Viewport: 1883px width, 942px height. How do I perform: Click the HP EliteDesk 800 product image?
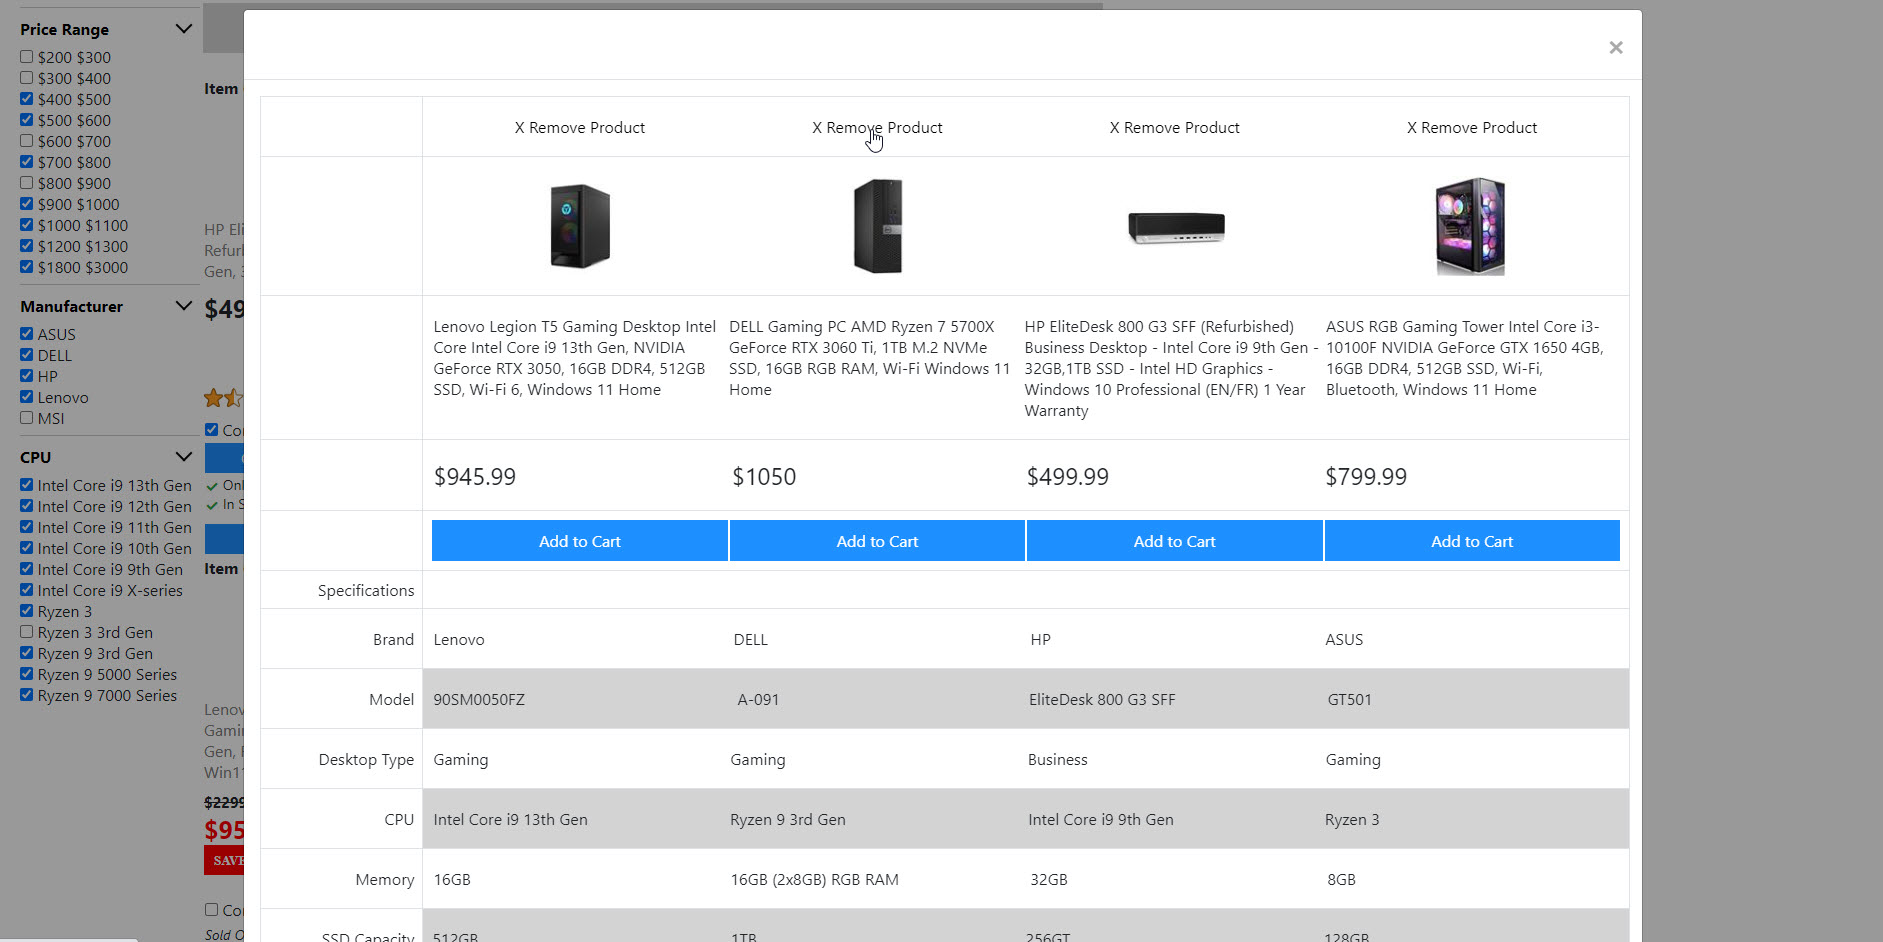coord(1175,227)
